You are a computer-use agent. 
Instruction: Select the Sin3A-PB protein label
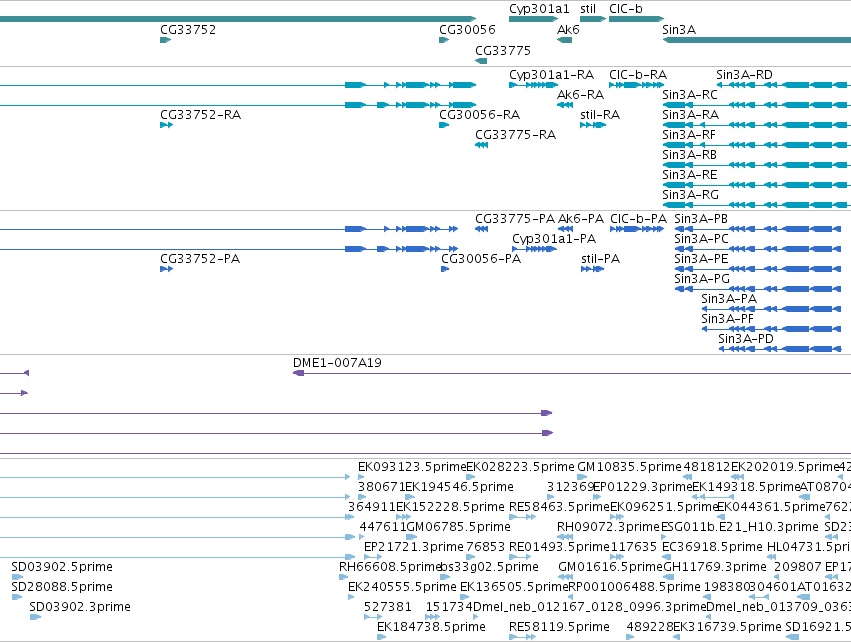(x=701, y=219)
